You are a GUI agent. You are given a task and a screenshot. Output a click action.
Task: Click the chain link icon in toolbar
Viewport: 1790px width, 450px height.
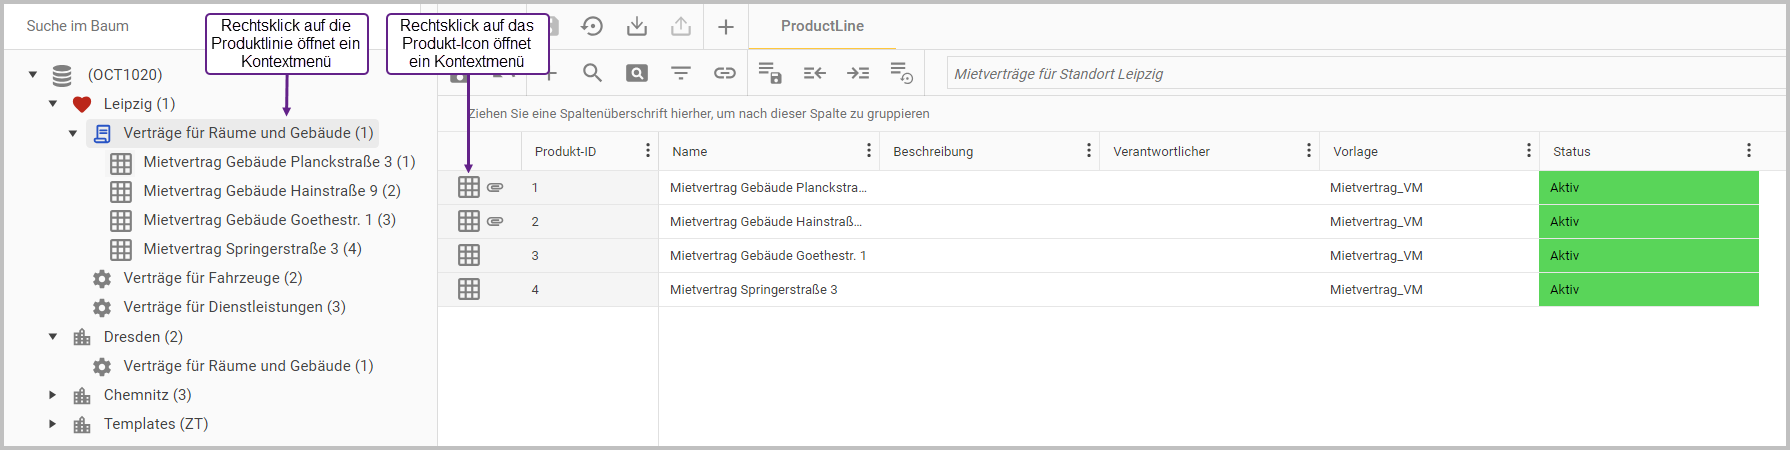point(725,73)
